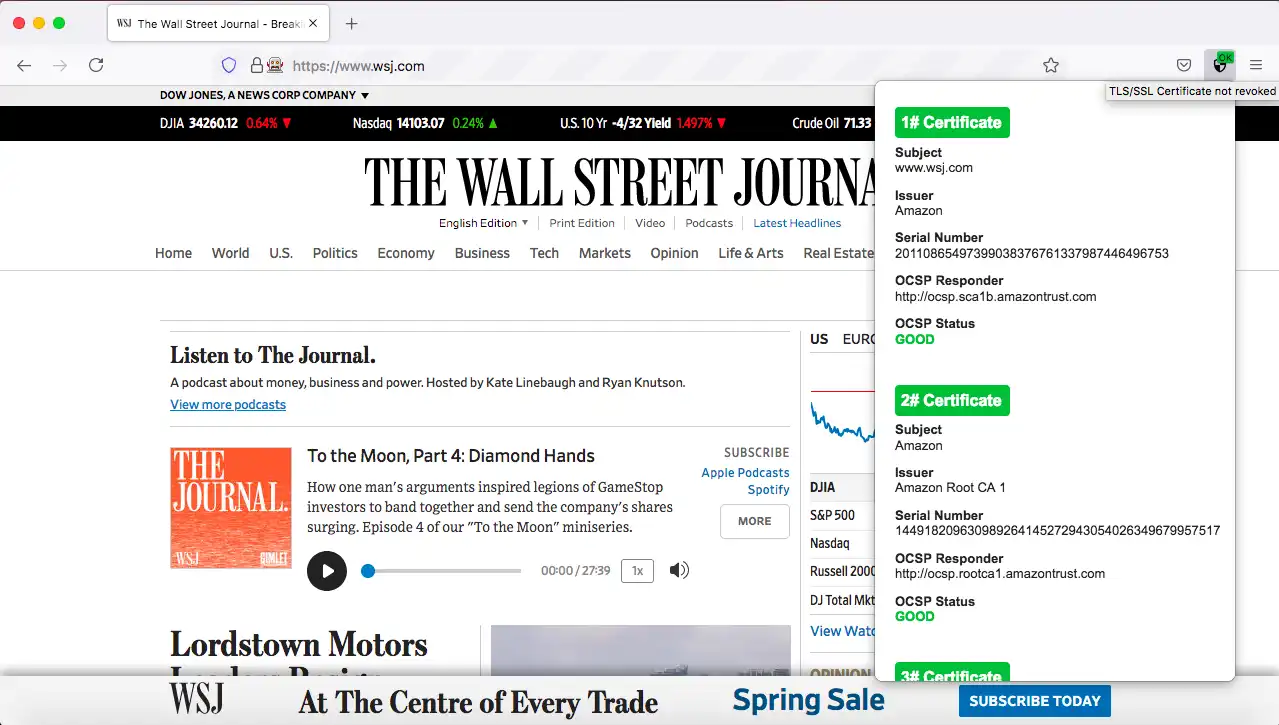This screenshot has height=725, width=1279.
Task: Open the Life & Arts section
Action: 751,253
